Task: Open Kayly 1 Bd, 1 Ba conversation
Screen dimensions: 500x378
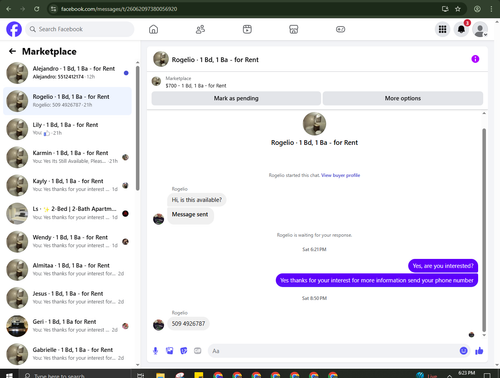Action: pos(67,185)
